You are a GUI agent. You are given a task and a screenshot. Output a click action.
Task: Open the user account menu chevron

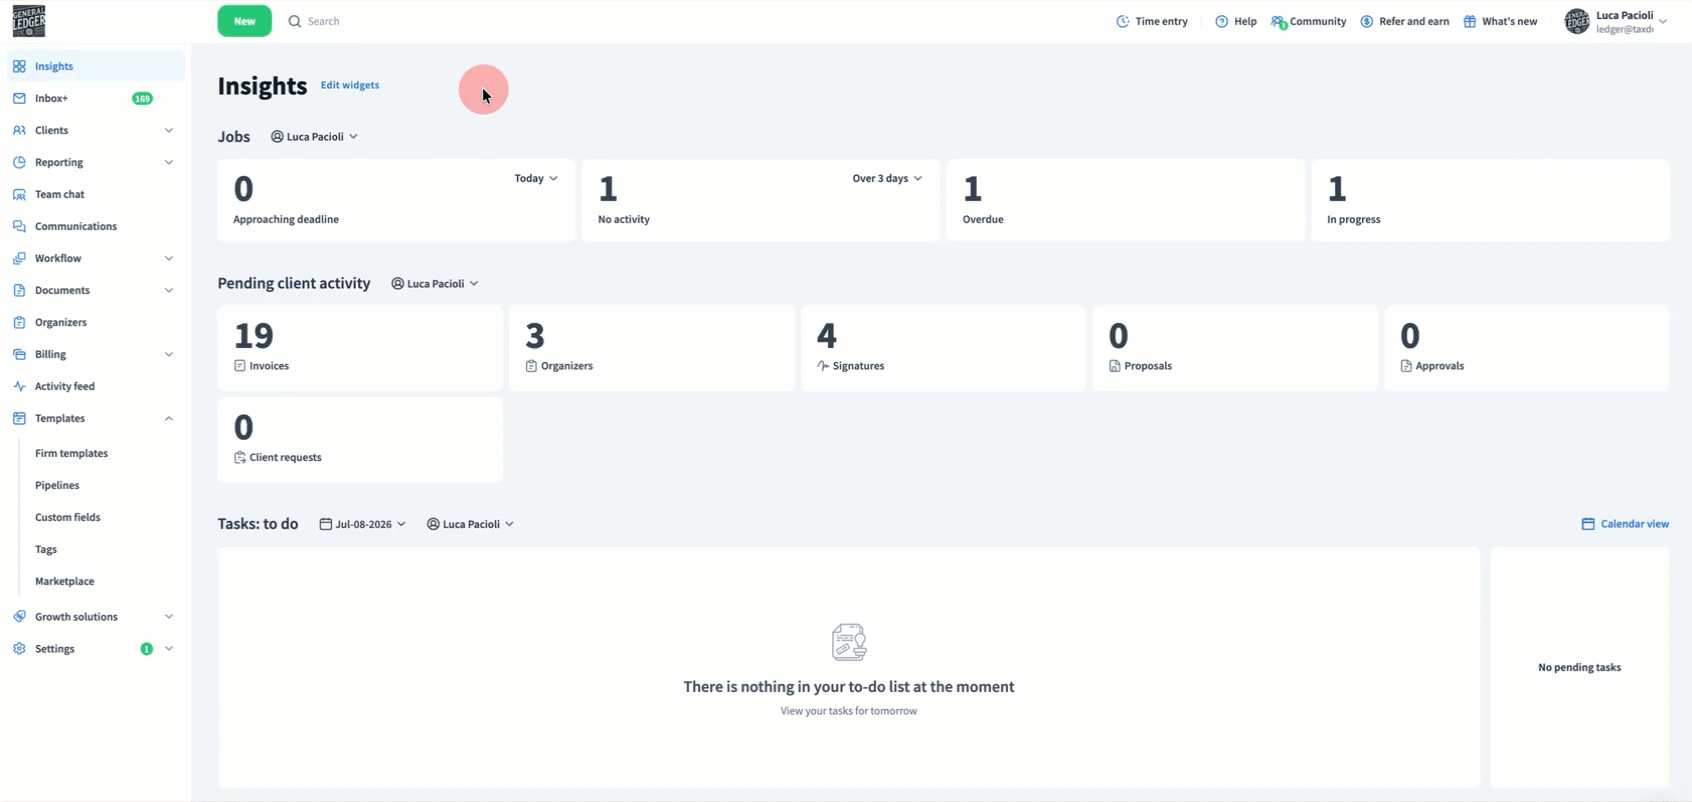[x=1663, y=21]
